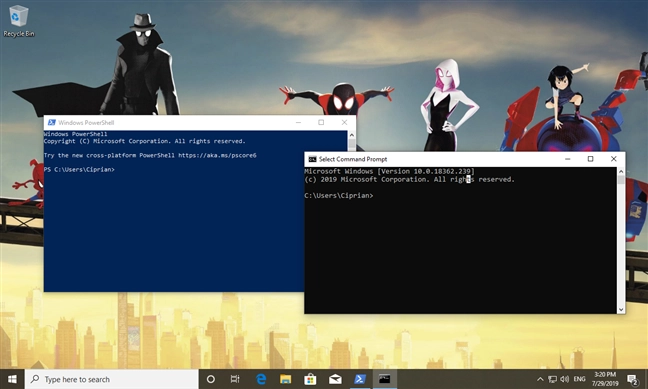Click the Windows PowerShell title bar text
This screenshot has width=648, height=389.
86,122
